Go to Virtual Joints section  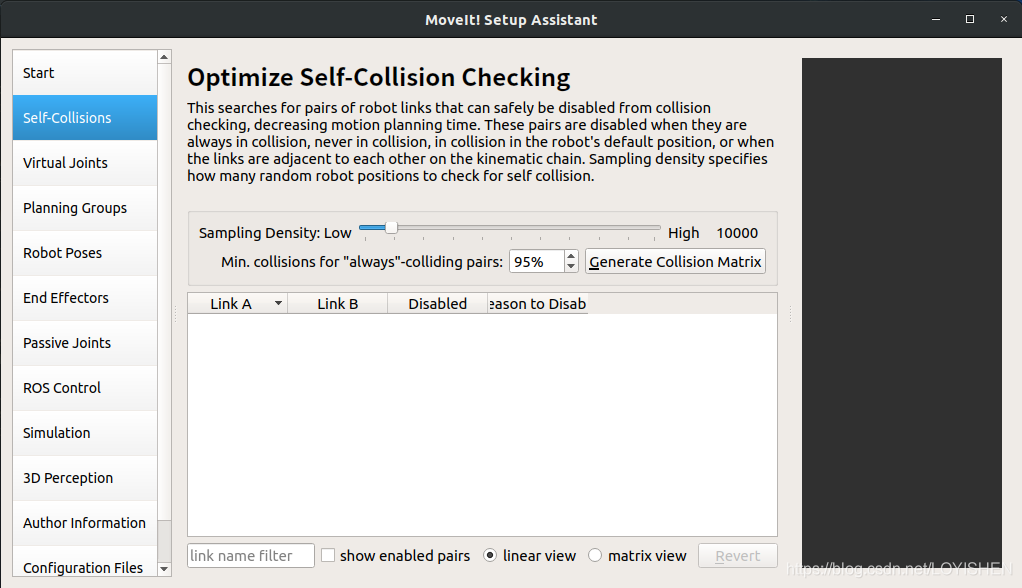click(85, 162)
